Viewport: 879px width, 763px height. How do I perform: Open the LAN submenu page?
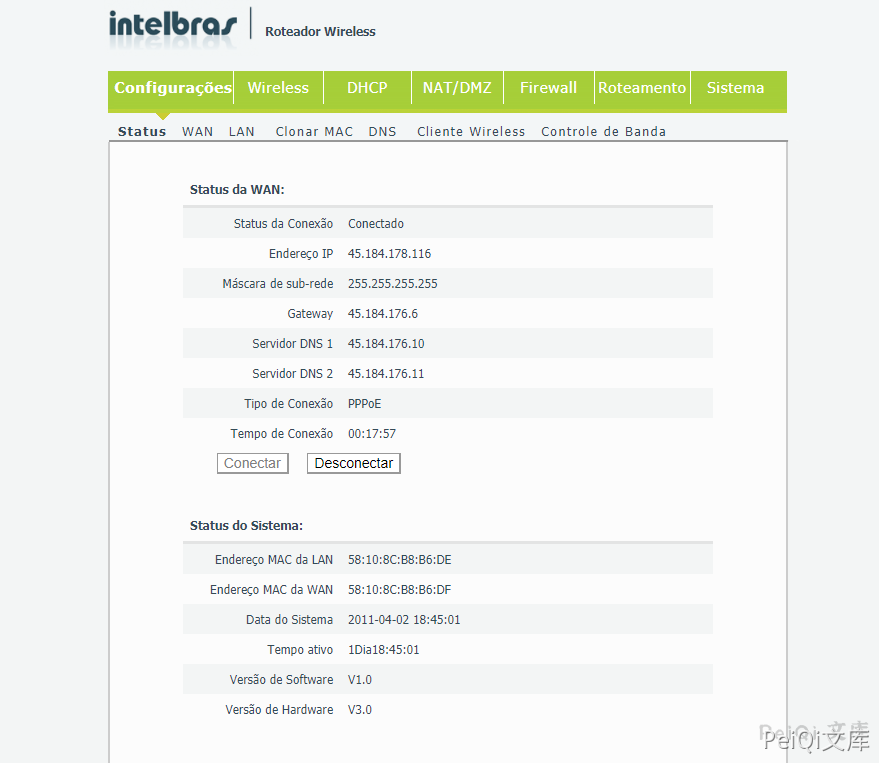[242, 132]
